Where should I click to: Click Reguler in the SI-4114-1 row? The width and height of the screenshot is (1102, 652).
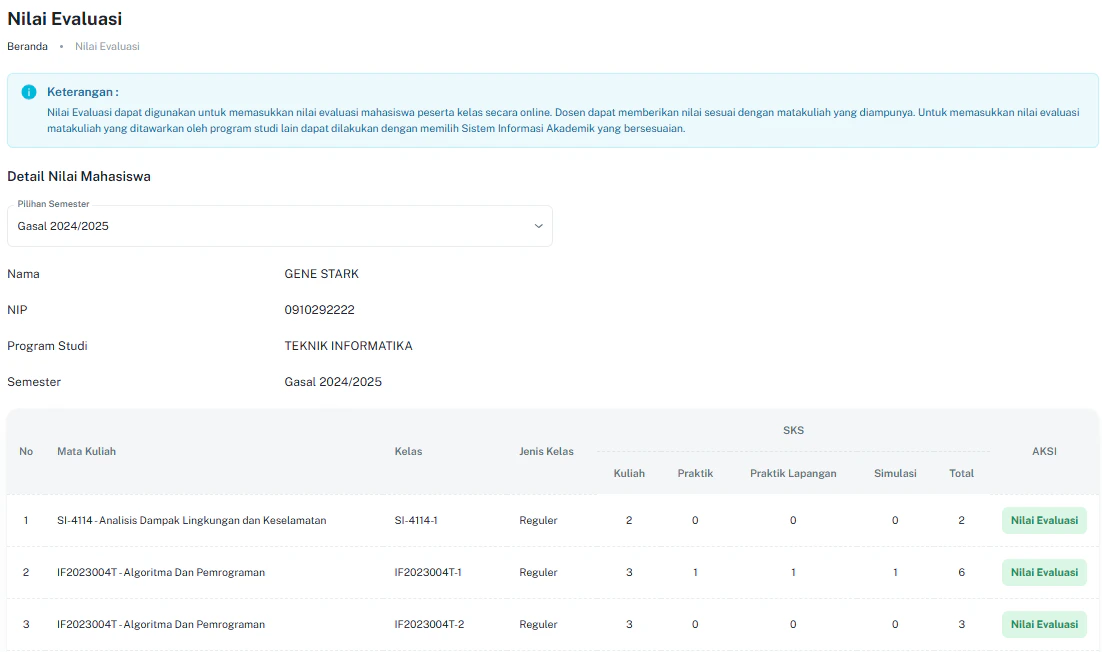point(538,521)
